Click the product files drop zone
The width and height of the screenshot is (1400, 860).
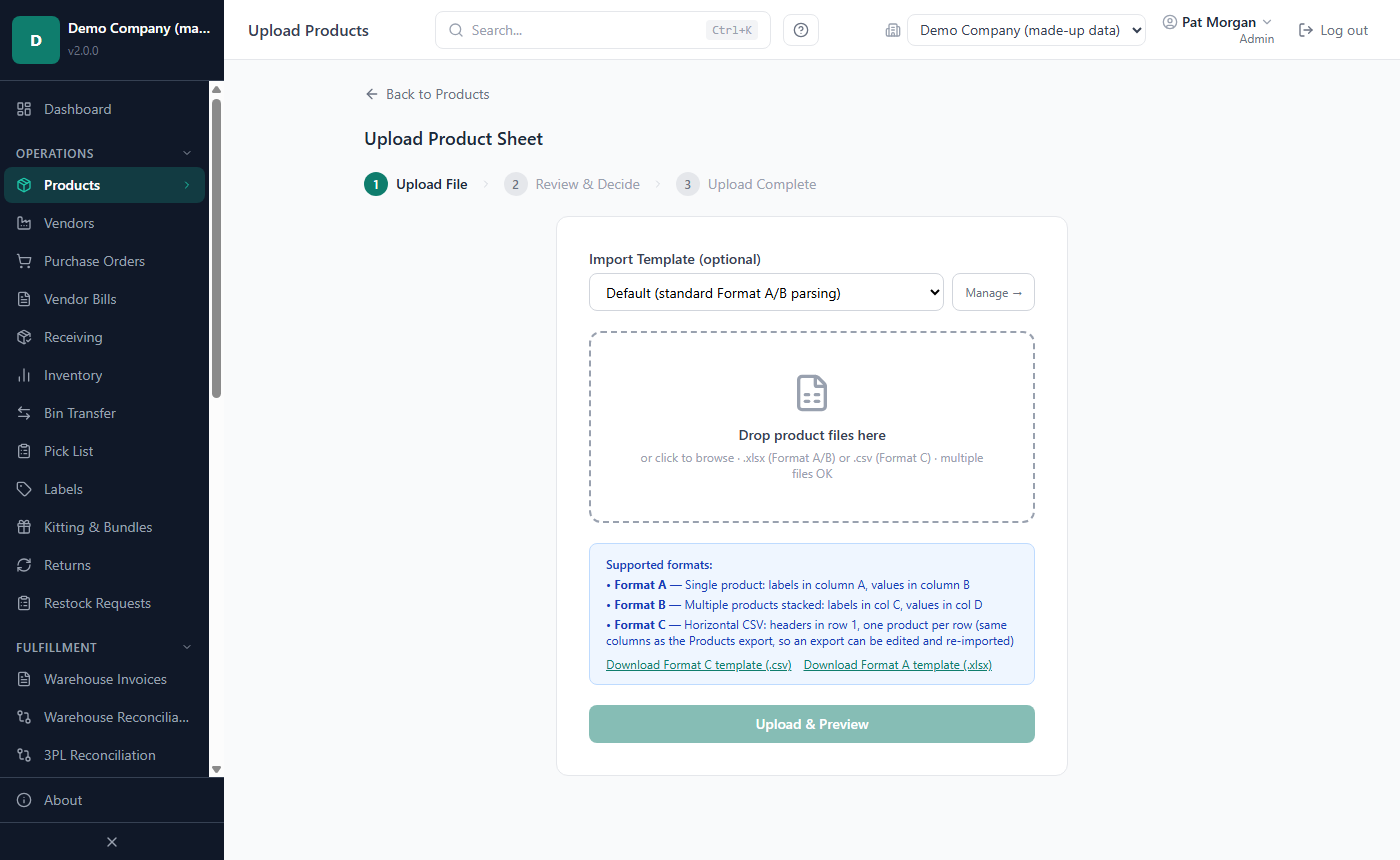click(x=812, y=427)
